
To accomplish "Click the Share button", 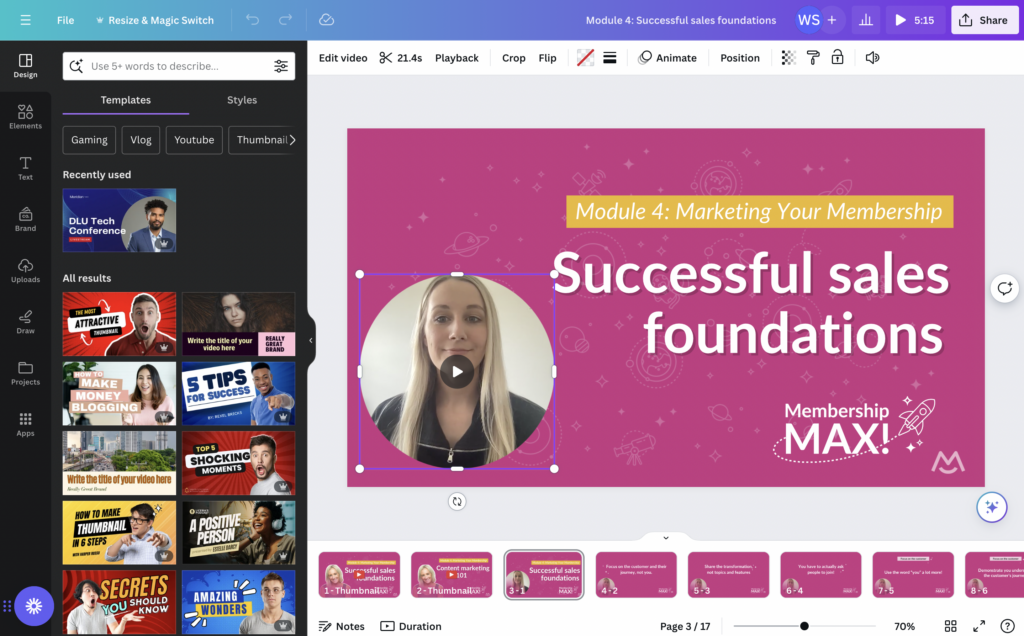I will [x=984, y=19].
